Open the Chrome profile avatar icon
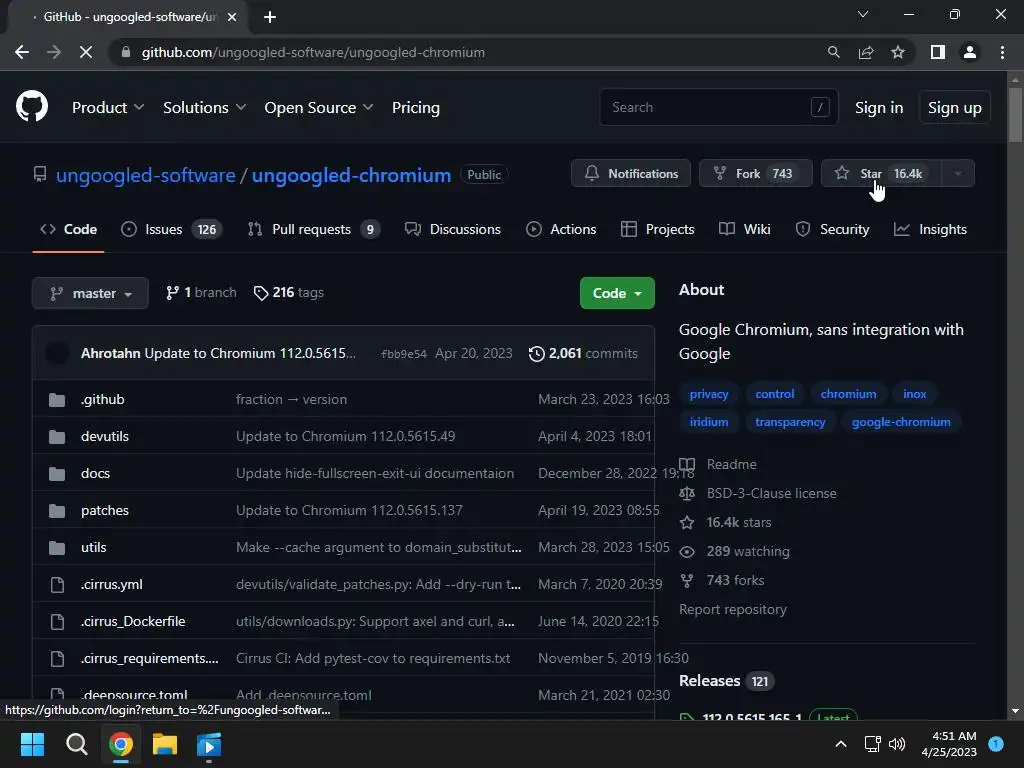 (970, 52)
